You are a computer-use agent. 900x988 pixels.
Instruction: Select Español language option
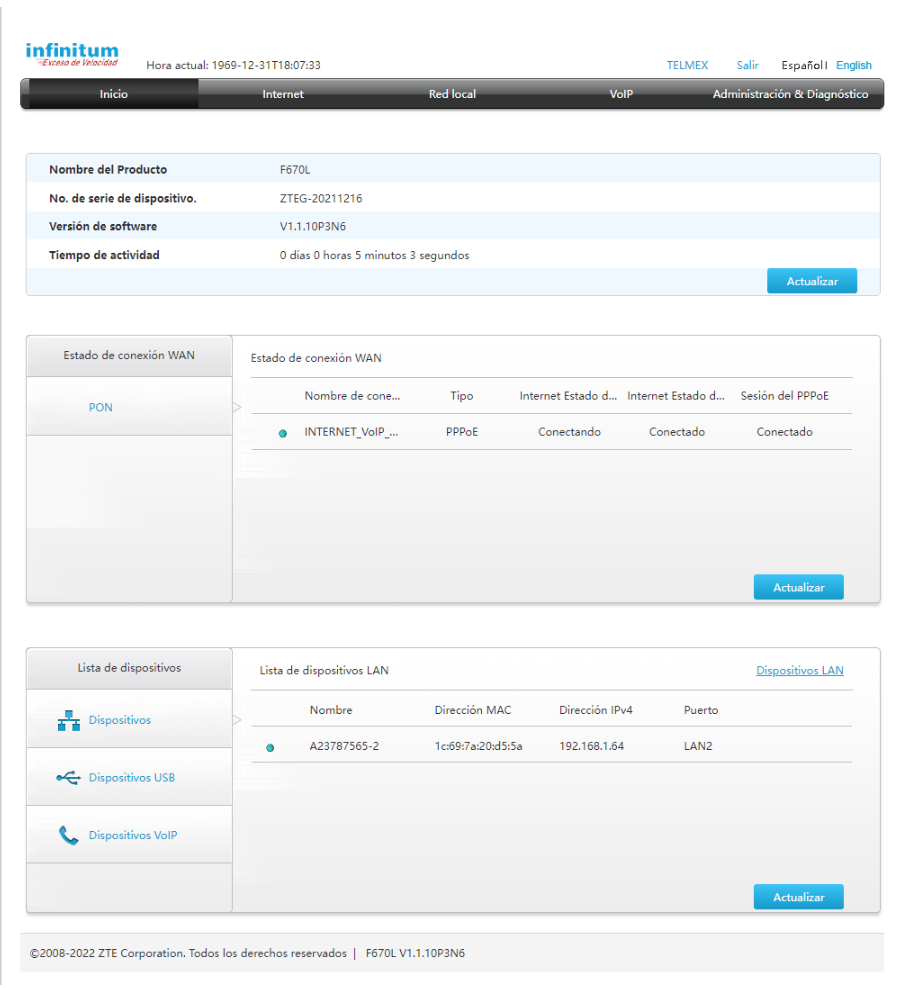click(801, 66)
